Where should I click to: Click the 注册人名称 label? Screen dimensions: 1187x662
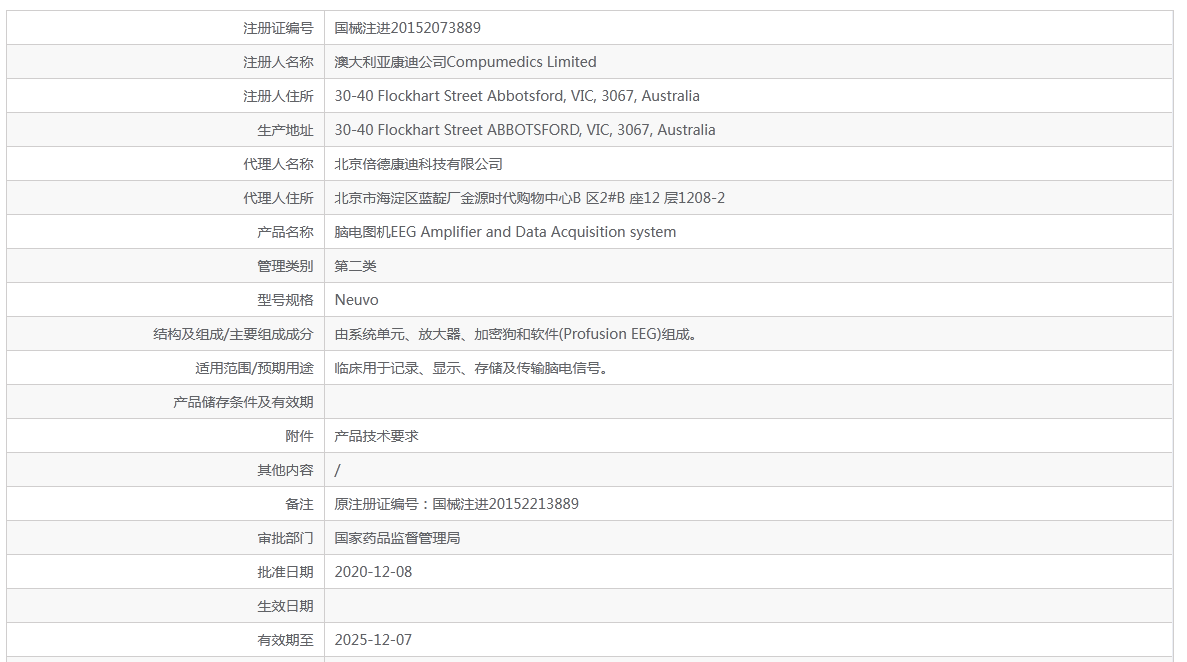tap(278, 62)
